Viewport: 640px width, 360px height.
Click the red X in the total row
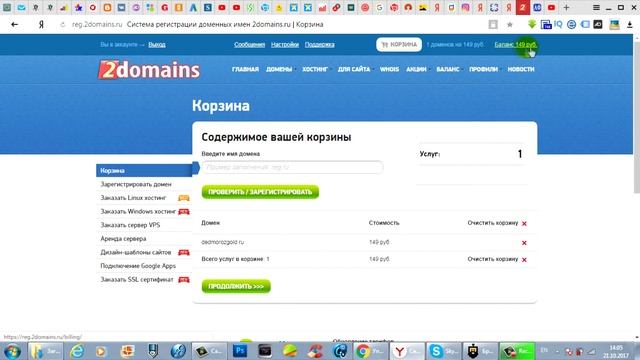point(524,260)
